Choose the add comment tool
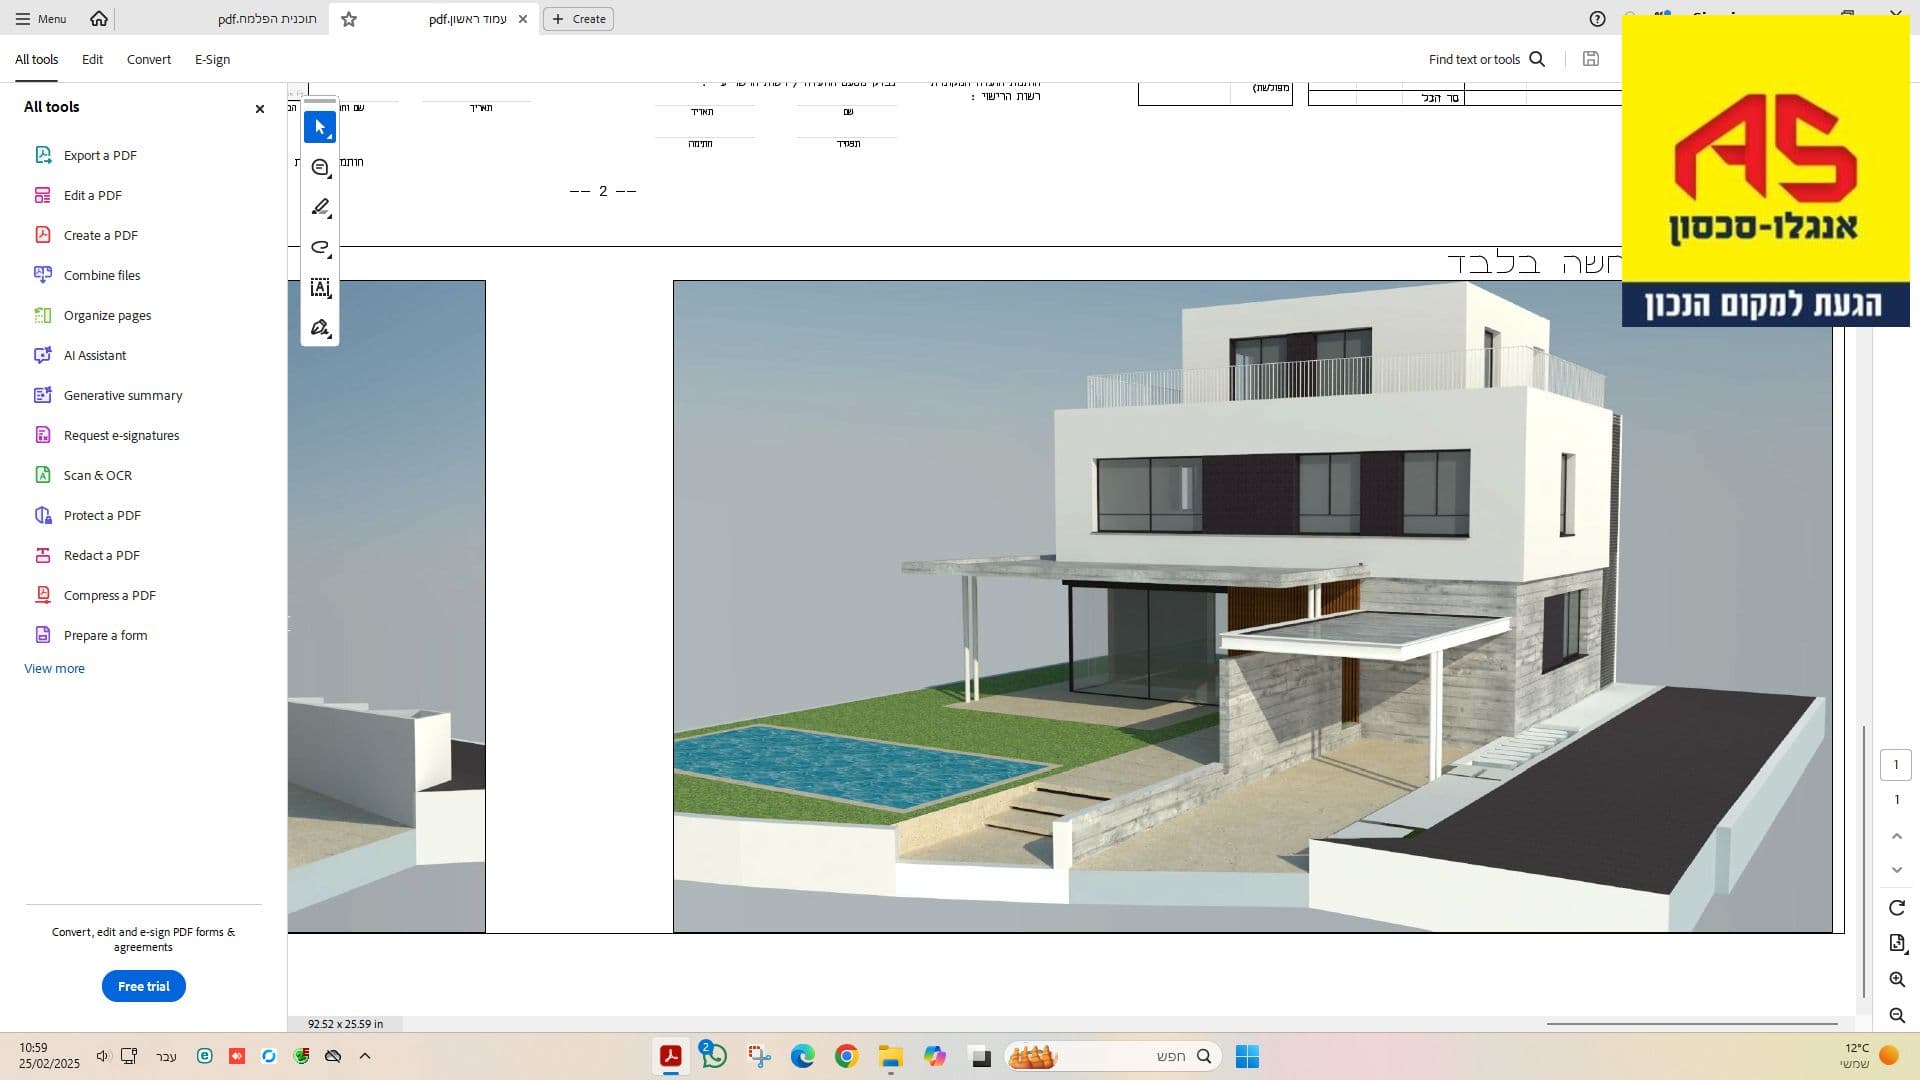Image resolution: width=1920 pixels, height=1080 pixels. 320,168
